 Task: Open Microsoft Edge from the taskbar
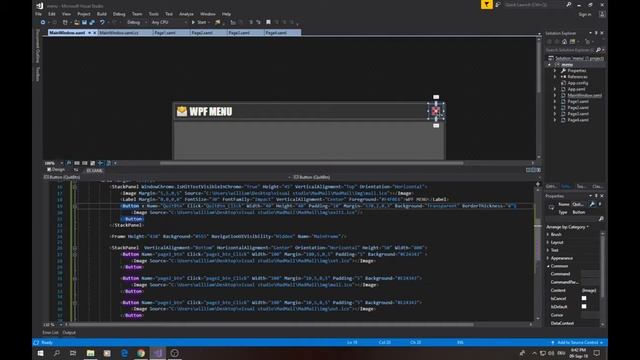[124, 353]
